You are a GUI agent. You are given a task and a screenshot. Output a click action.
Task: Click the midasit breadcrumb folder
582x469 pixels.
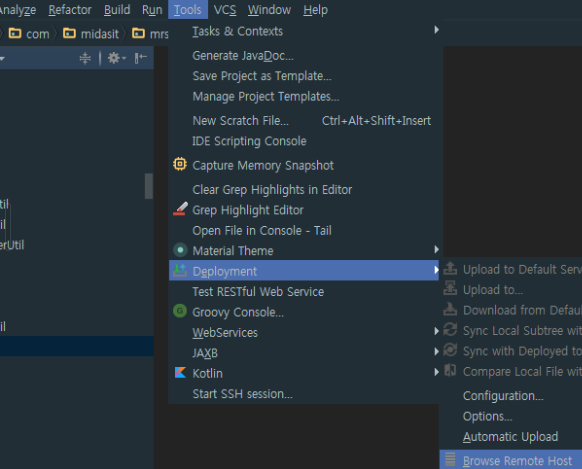pos(91,34)
